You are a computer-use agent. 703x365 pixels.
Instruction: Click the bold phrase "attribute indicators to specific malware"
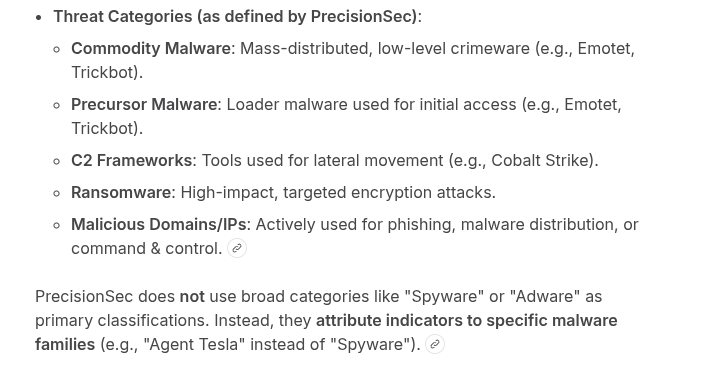point(467,321)
